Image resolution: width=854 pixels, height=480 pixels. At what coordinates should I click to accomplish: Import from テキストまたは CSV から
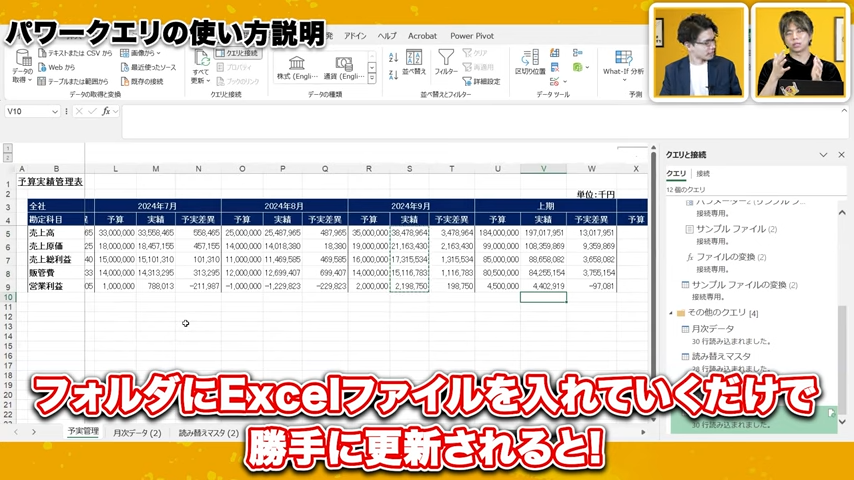point(75,53)
